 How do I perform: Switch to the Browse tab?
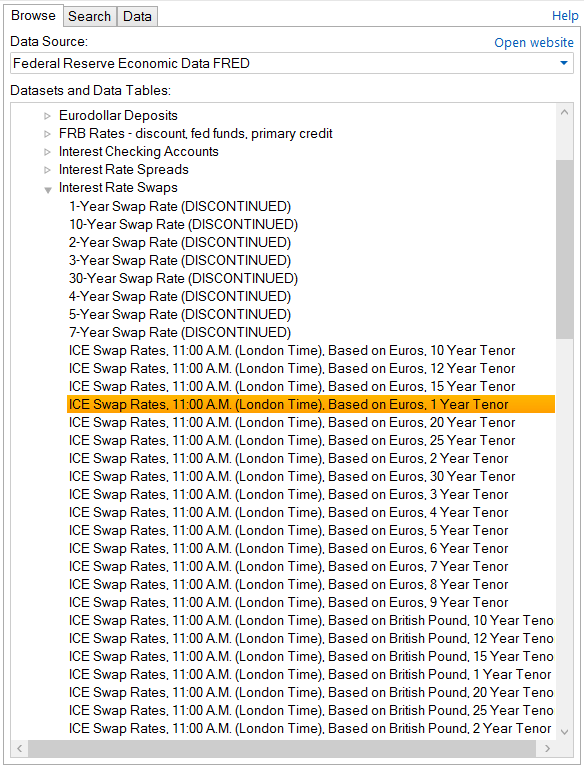(33, 16)
